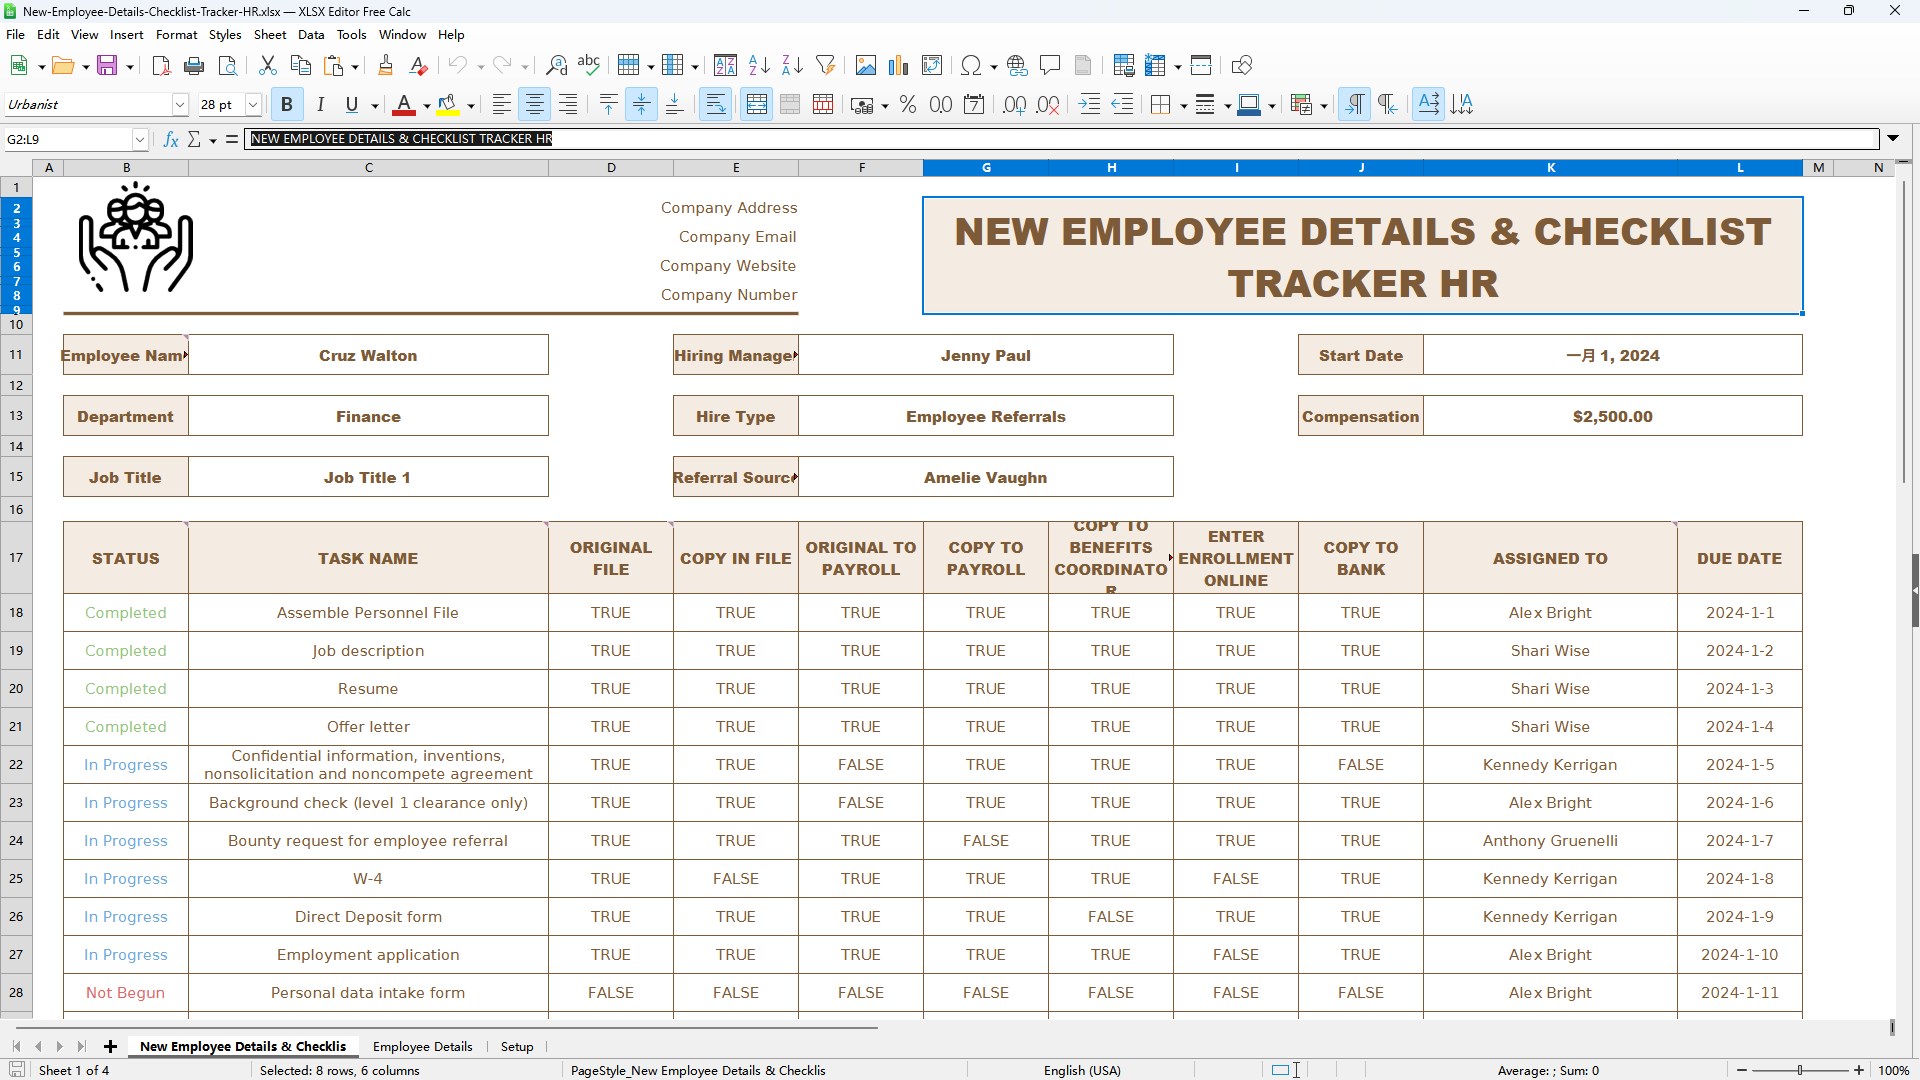Toggle bold formatting

tap(287, 104)
